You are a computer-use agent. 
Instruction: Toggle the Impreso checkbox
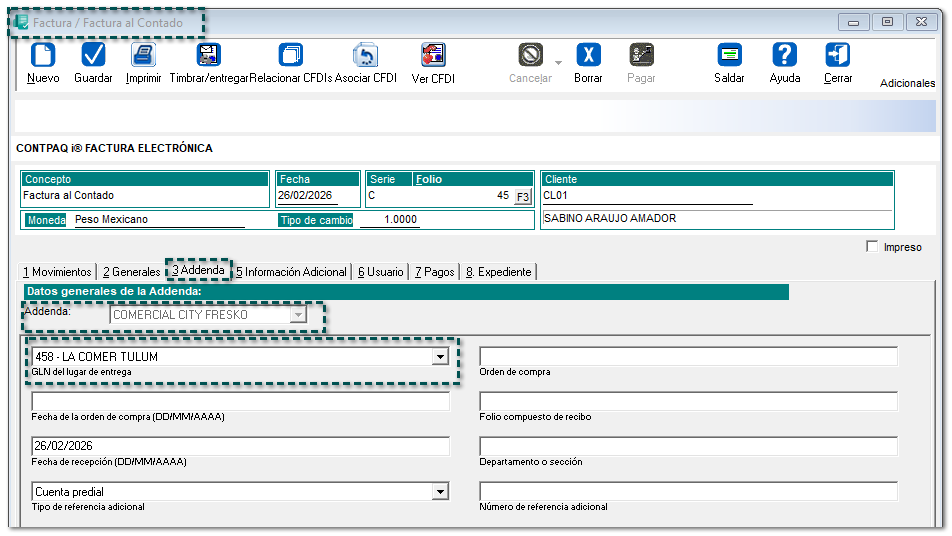pos(872,247)
